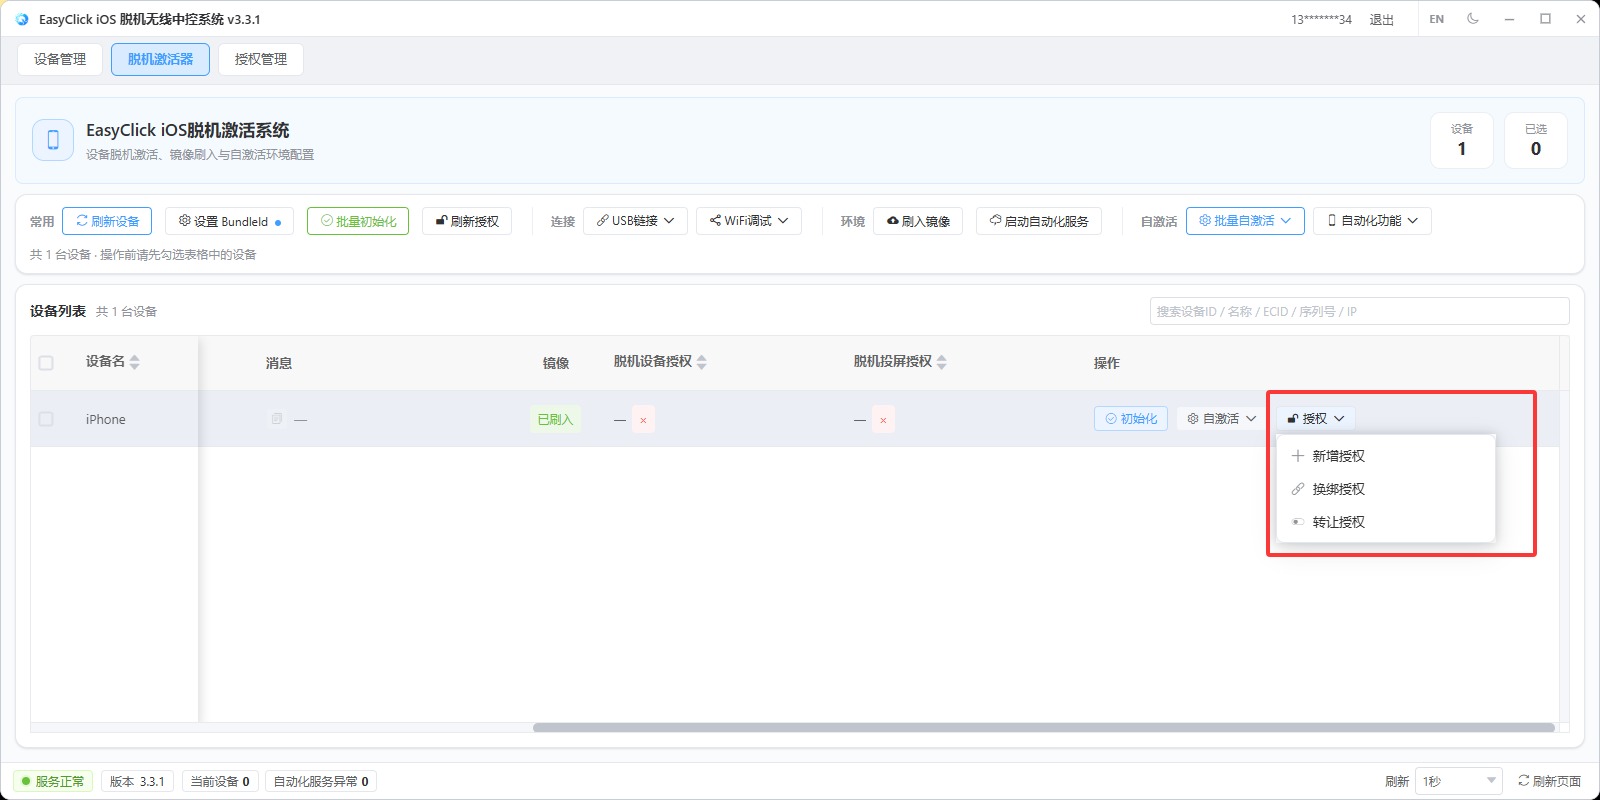Click the phone icon beside EasyClick title
Screen dimensions: 1600x800
53,140
